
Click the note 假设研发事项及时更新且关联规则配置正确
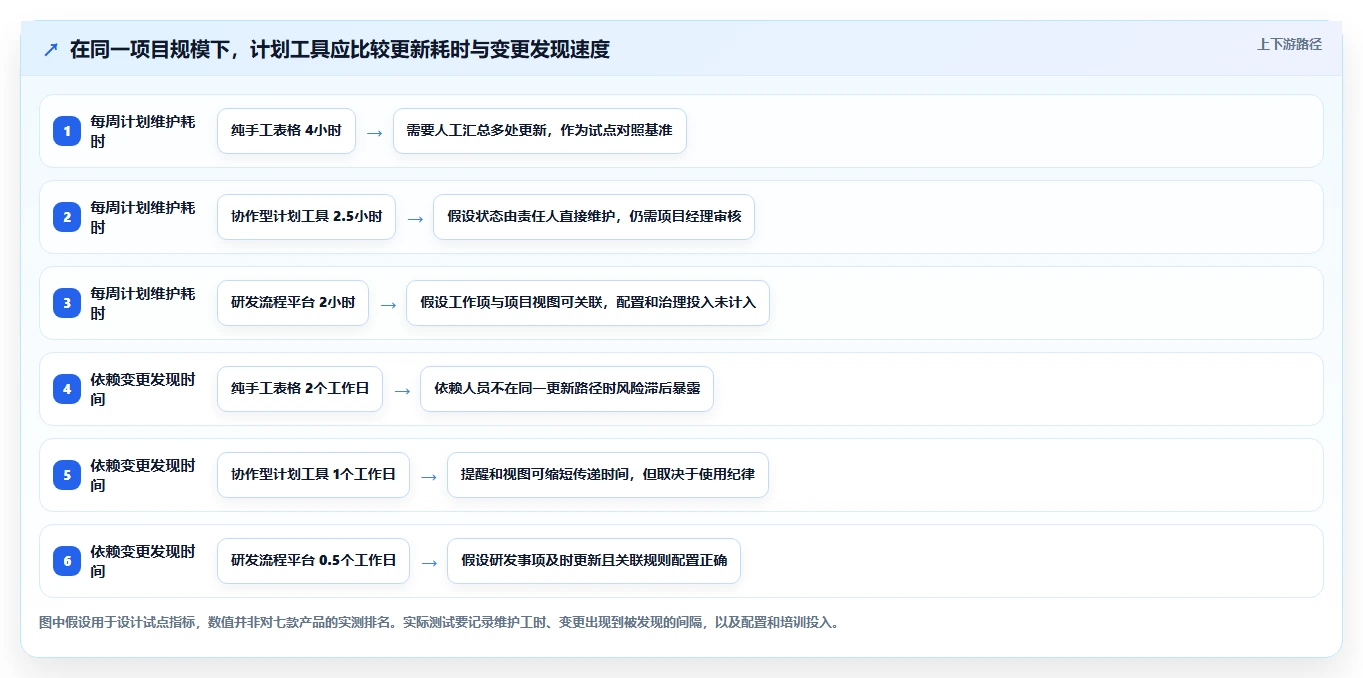coord(594,561)
